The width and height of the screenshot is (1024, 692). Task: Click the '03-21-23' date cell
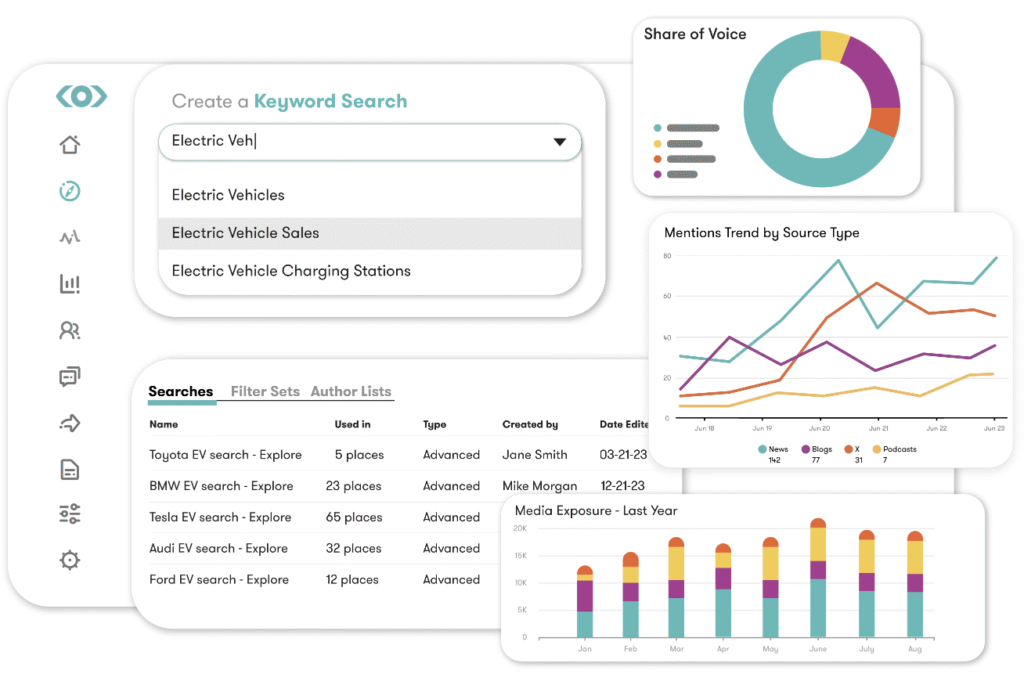pos(623,455)
